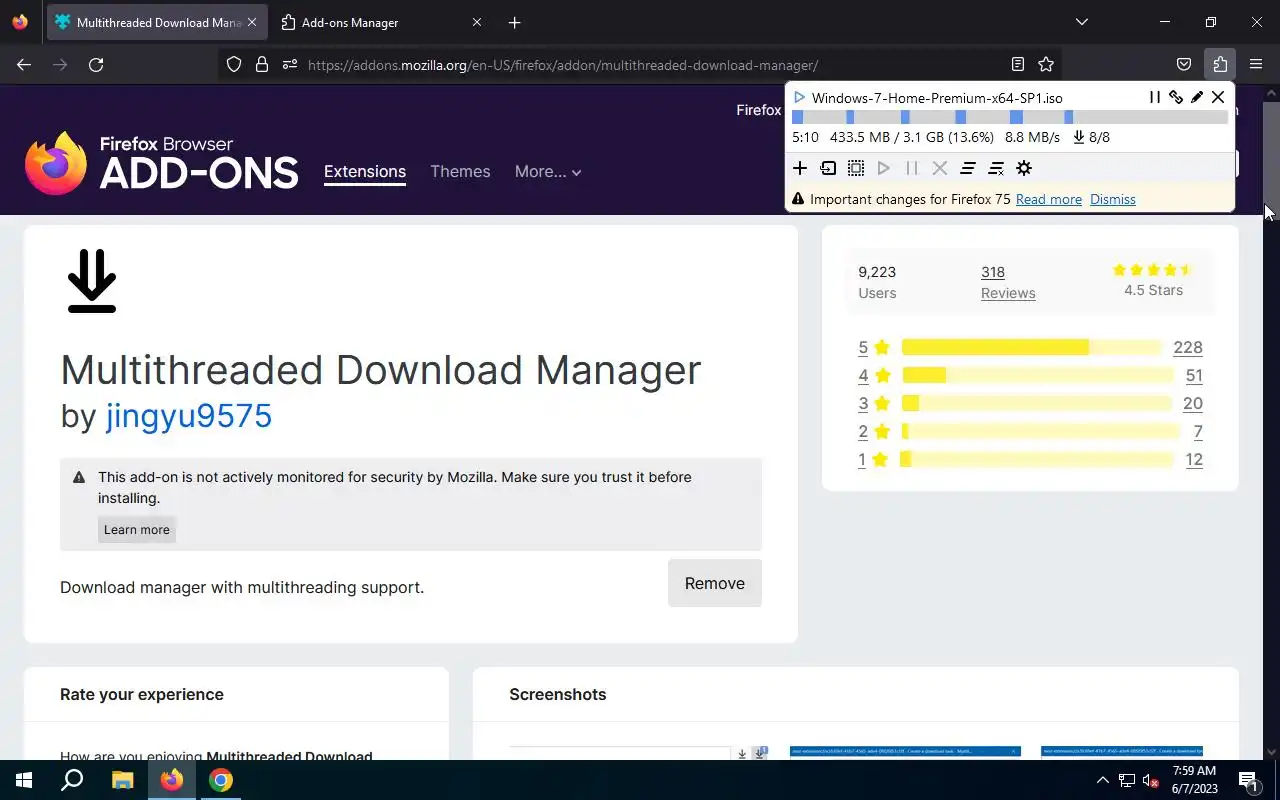Open Google Chrome from taskbar
Image resolution: width=1280 pixels, height=800 pixels.
[x=221, y=780]
